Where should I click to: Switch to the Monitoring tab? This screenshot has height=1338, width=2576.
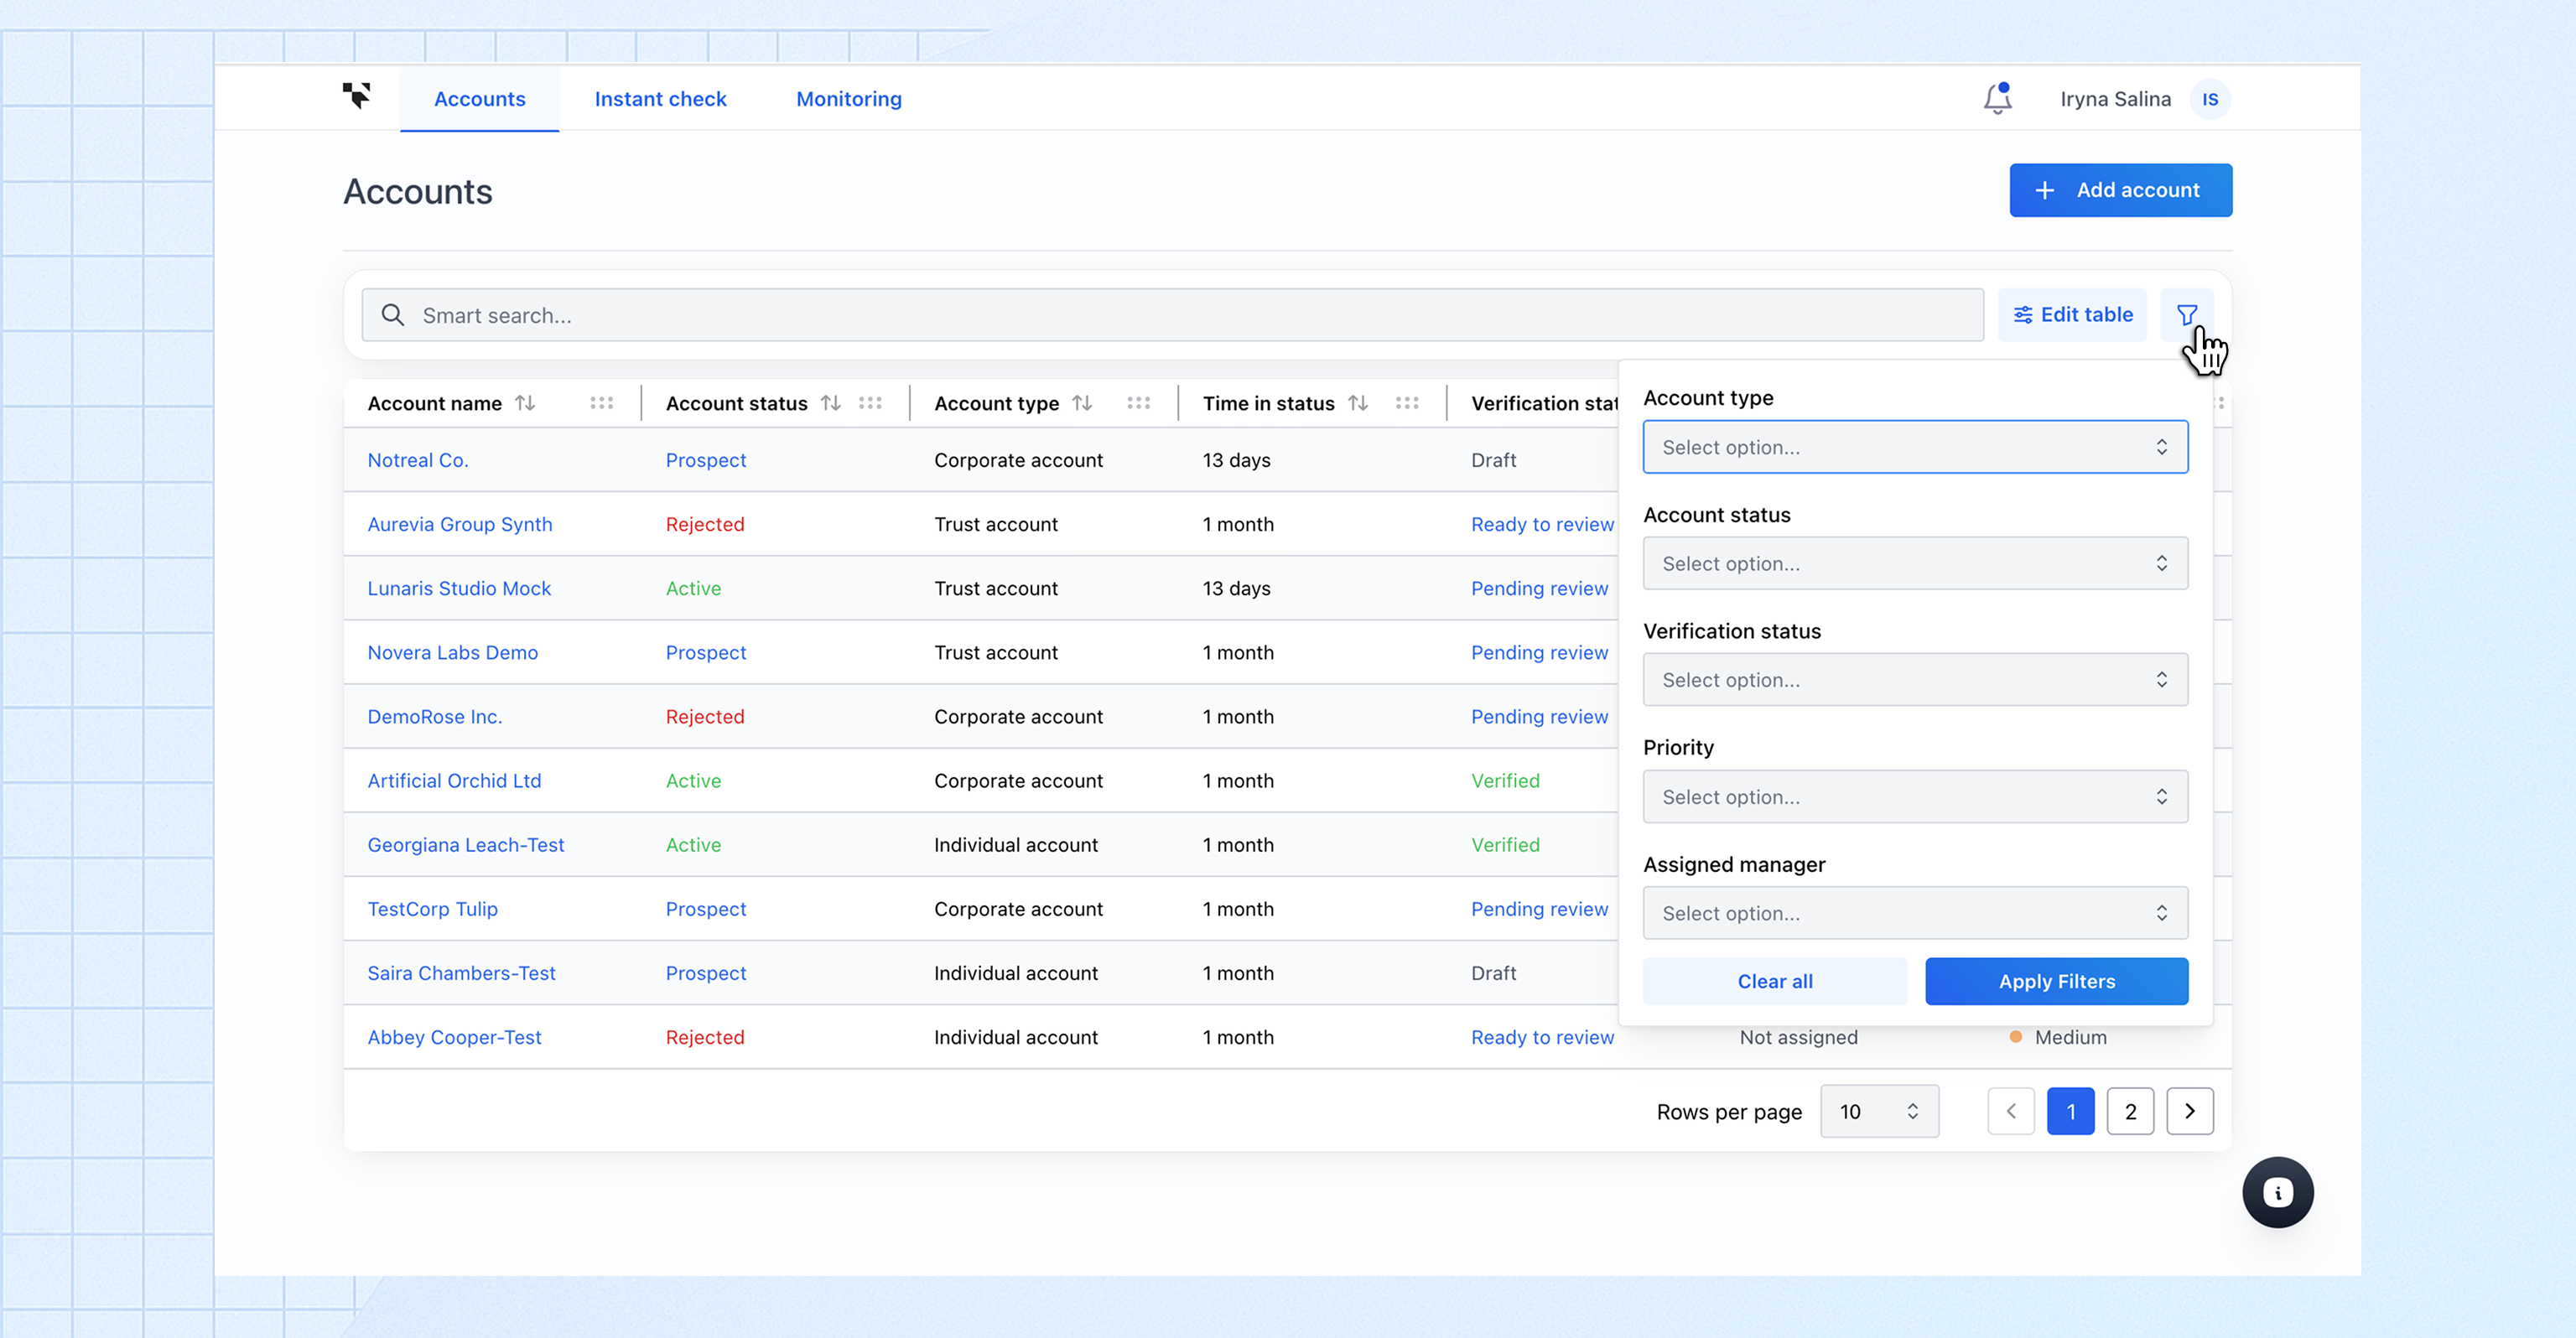pos(848,99)
